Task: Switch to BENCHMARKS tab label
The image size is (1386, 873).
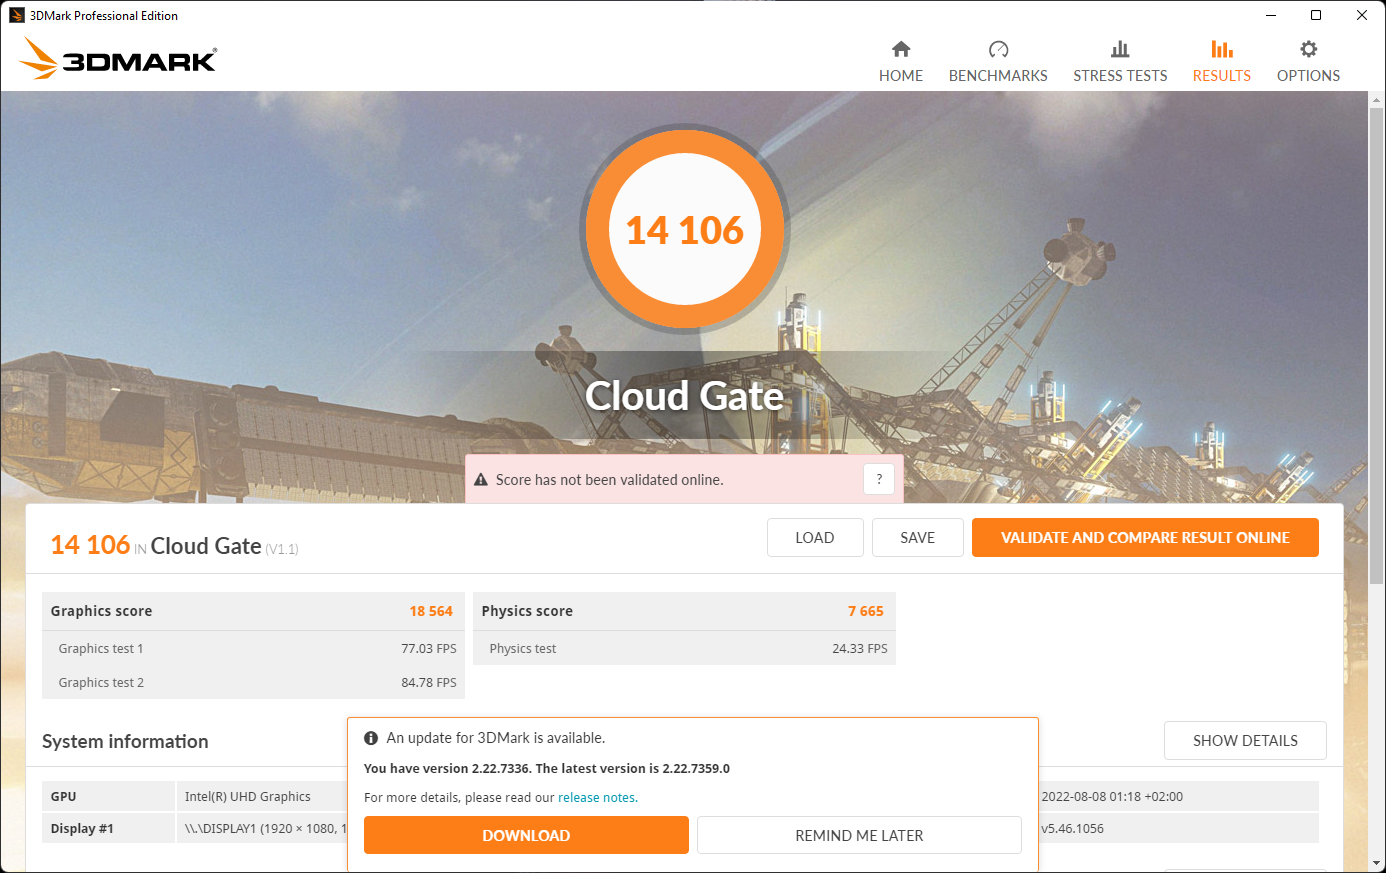Action: (x=998, y=76)
